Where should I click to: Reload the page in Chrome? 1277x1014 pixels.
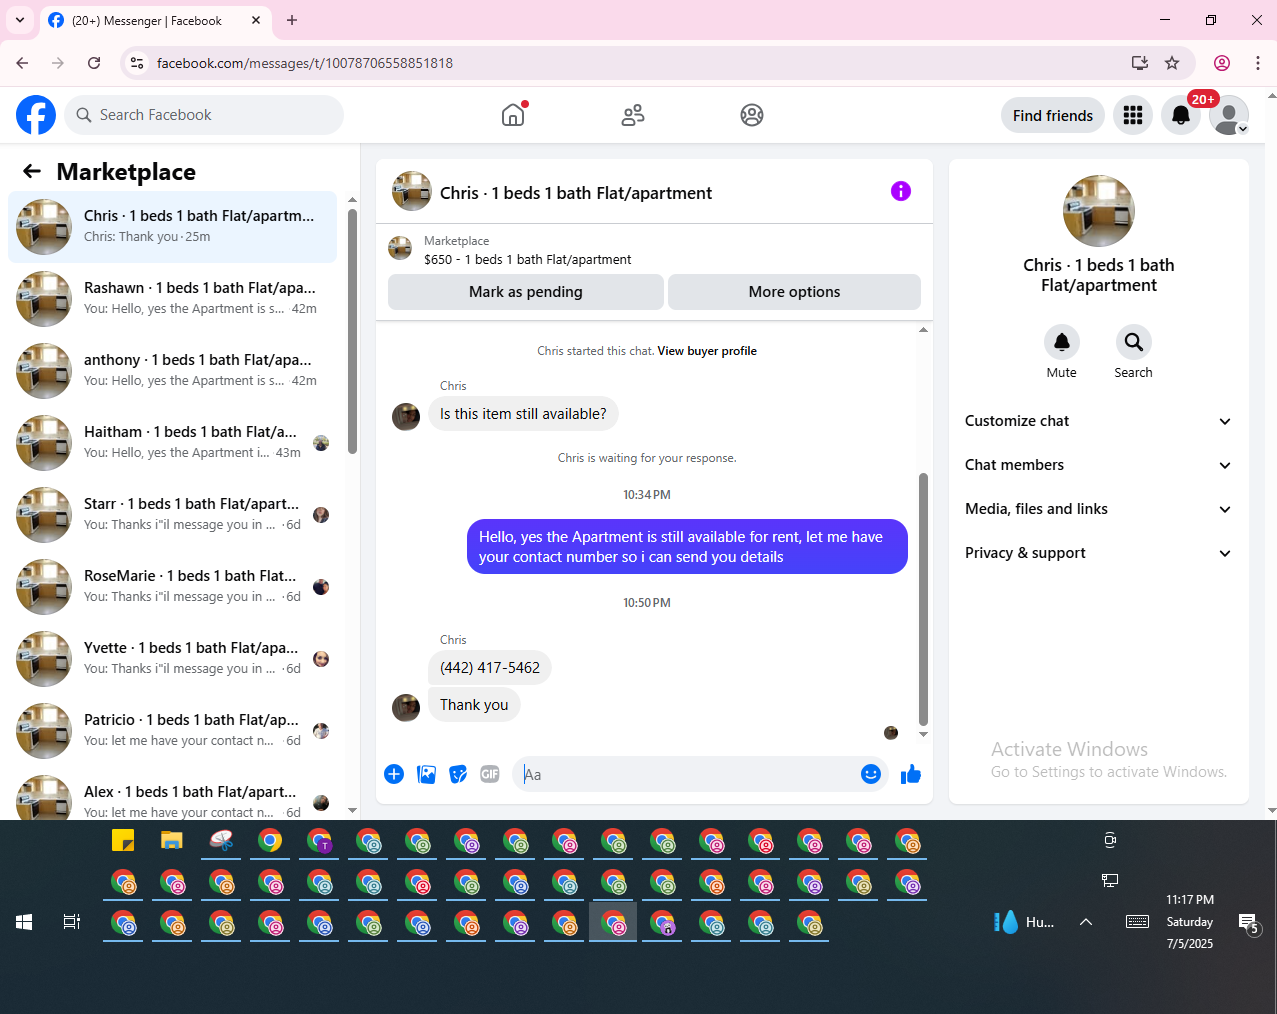click(94, 63)
